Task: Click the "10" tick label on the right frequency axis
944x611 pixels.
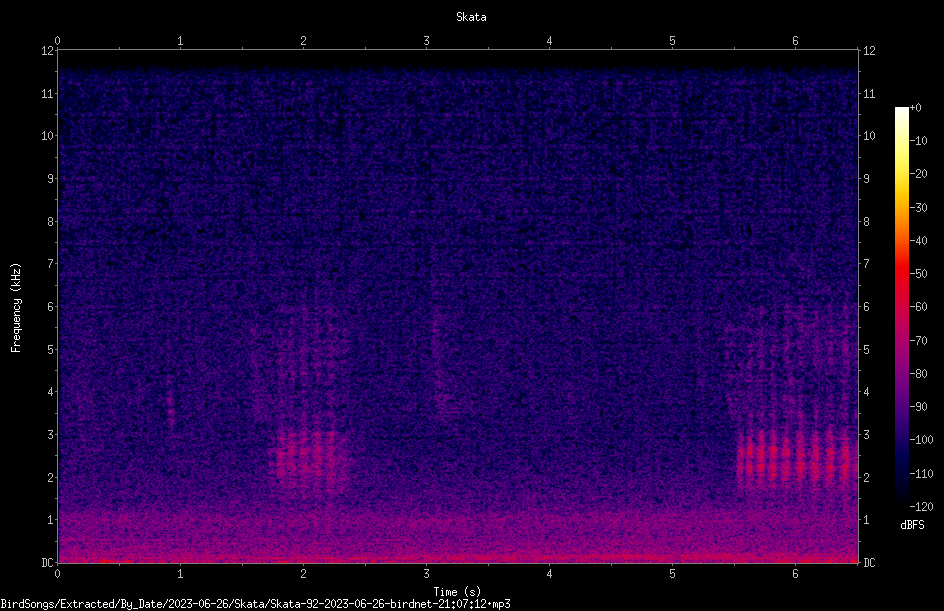Action: 869,136
